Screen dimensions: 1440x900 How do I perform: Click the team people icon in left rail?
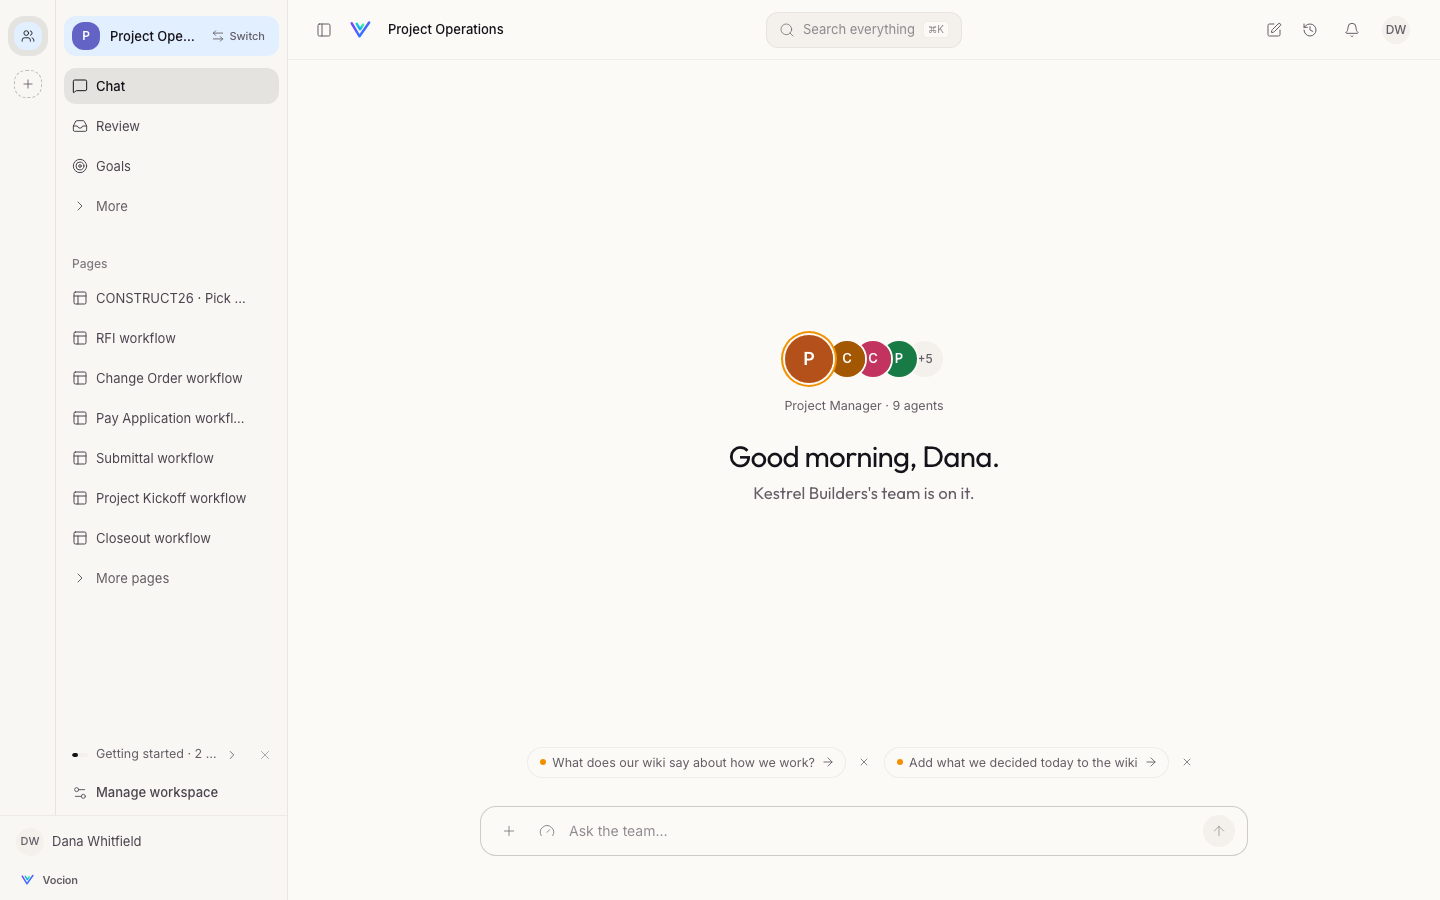pos(28,36)
